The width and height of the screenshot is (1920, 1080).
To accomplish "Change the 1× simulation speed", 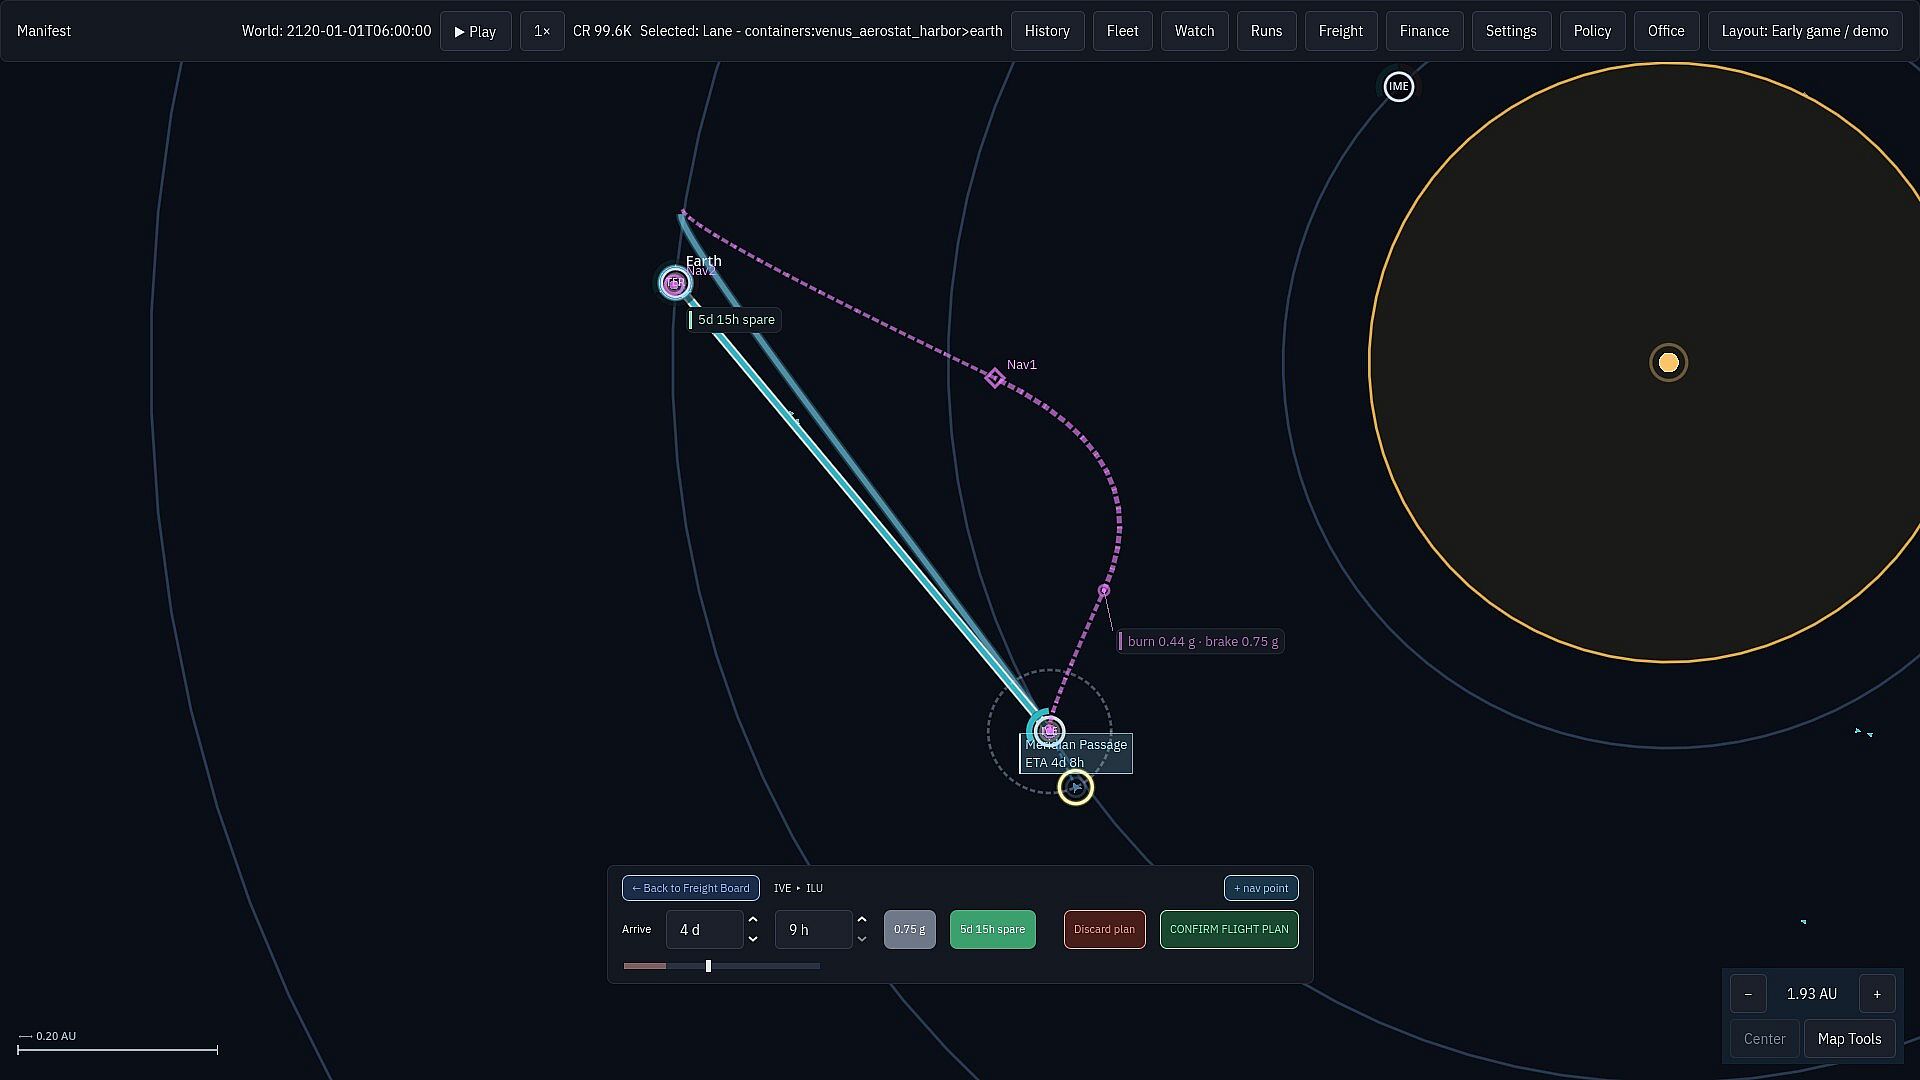I will (x=542, y=31).
